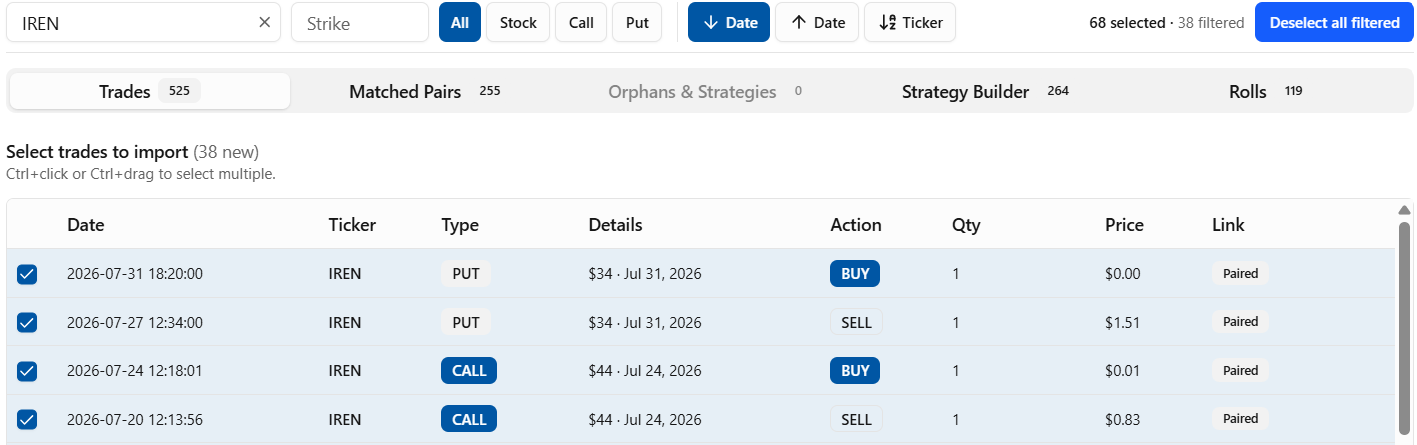The height and width of the screenshot is (445, 1417).
Task: Open Orphans & Strategies tab
Action: (705, 91)
